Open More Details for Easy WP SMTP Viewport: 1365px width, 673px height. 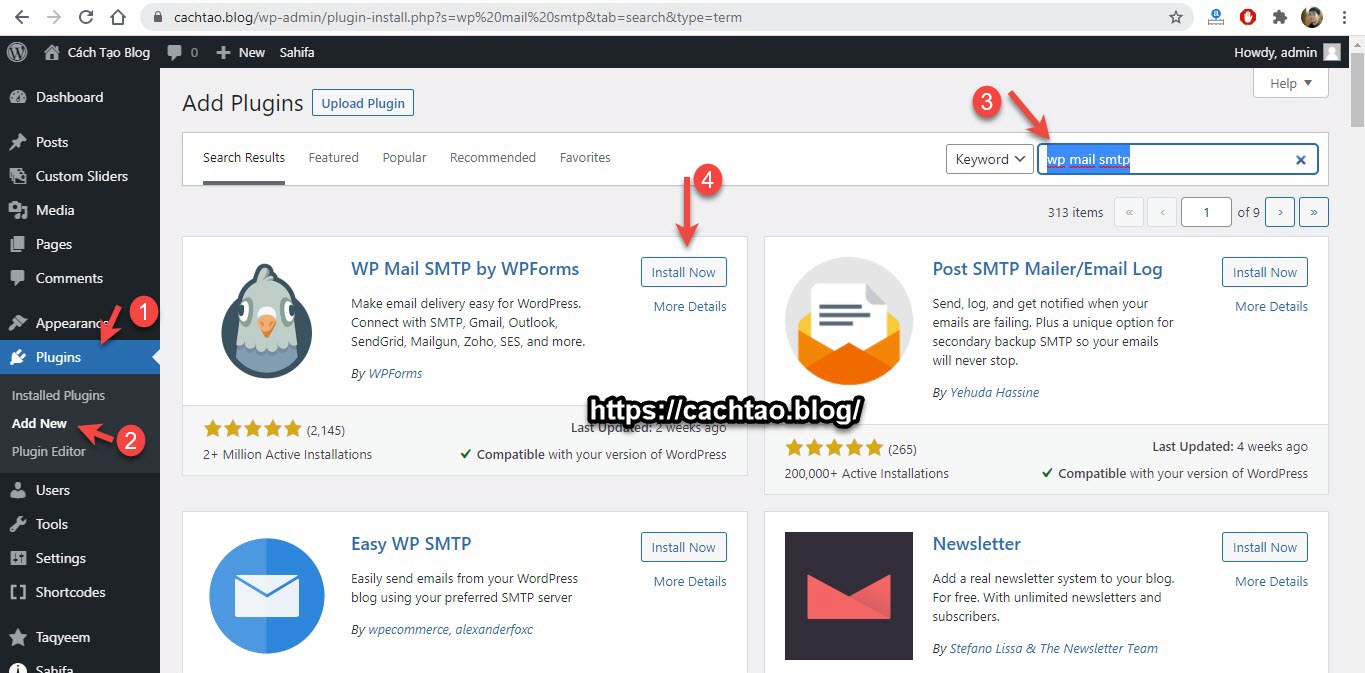pos(690,581)
